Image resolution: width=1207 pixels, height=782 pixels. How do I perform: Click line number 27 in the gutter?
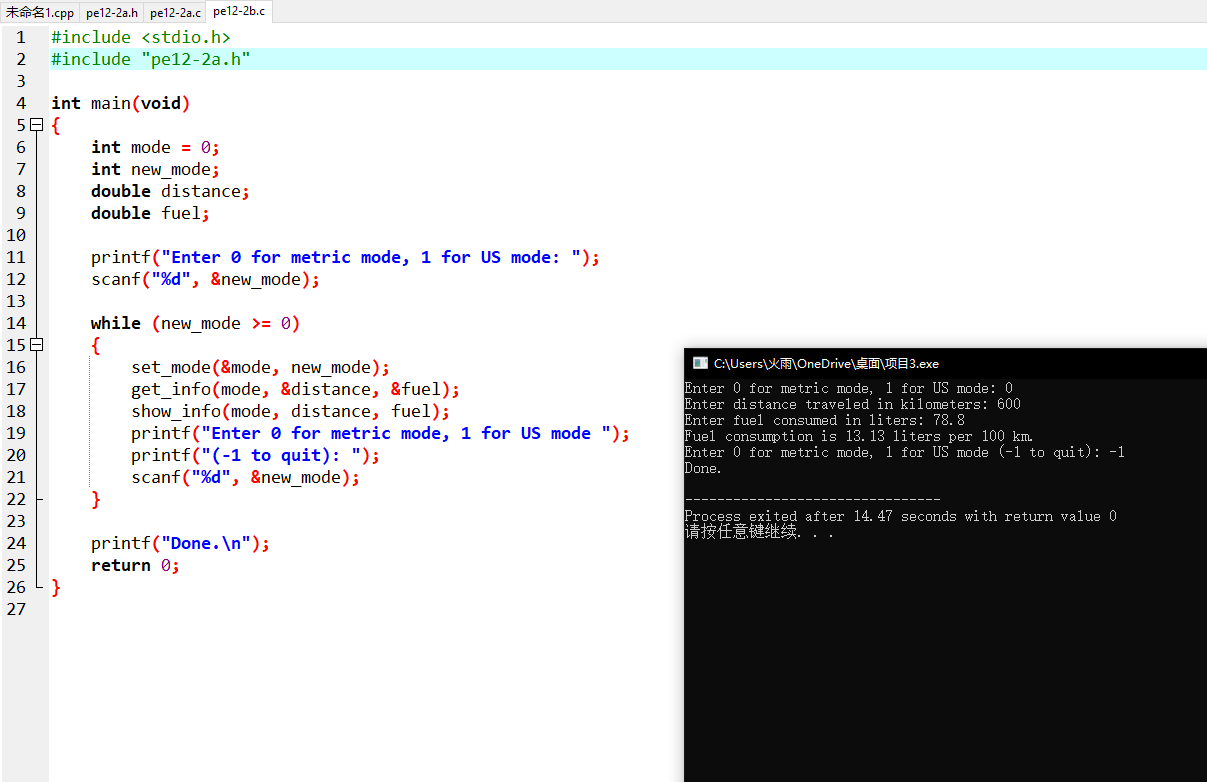point(16,609)
